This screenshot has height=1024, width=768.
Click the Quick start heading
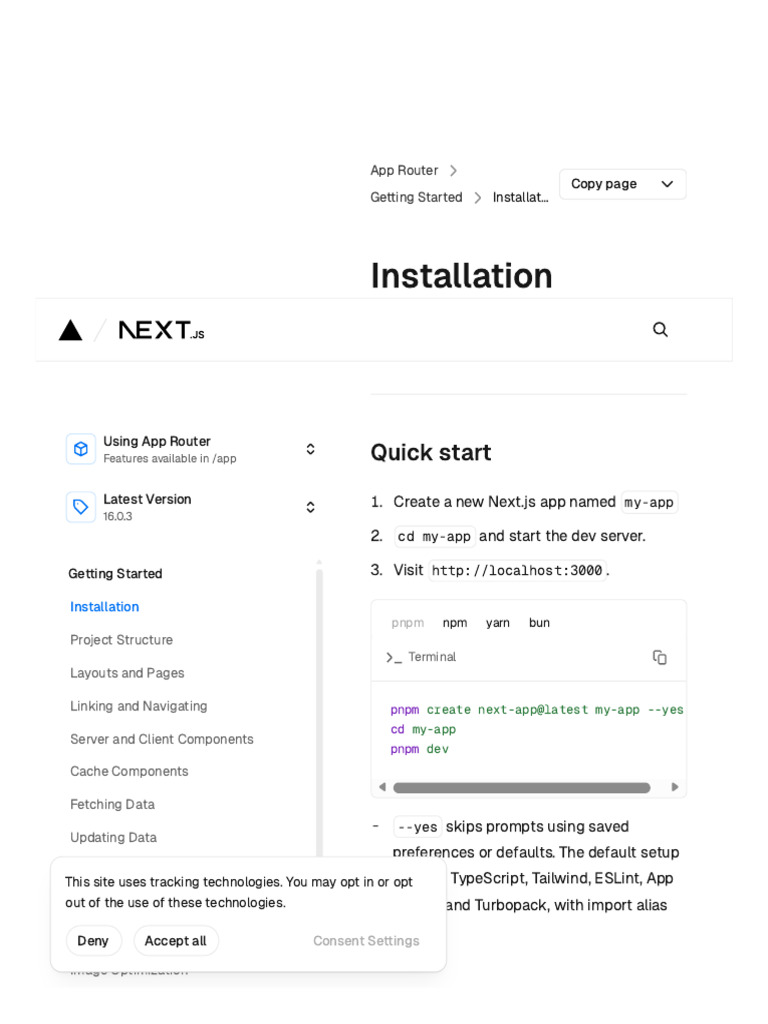pyautogui.click(x=431, y=453)
